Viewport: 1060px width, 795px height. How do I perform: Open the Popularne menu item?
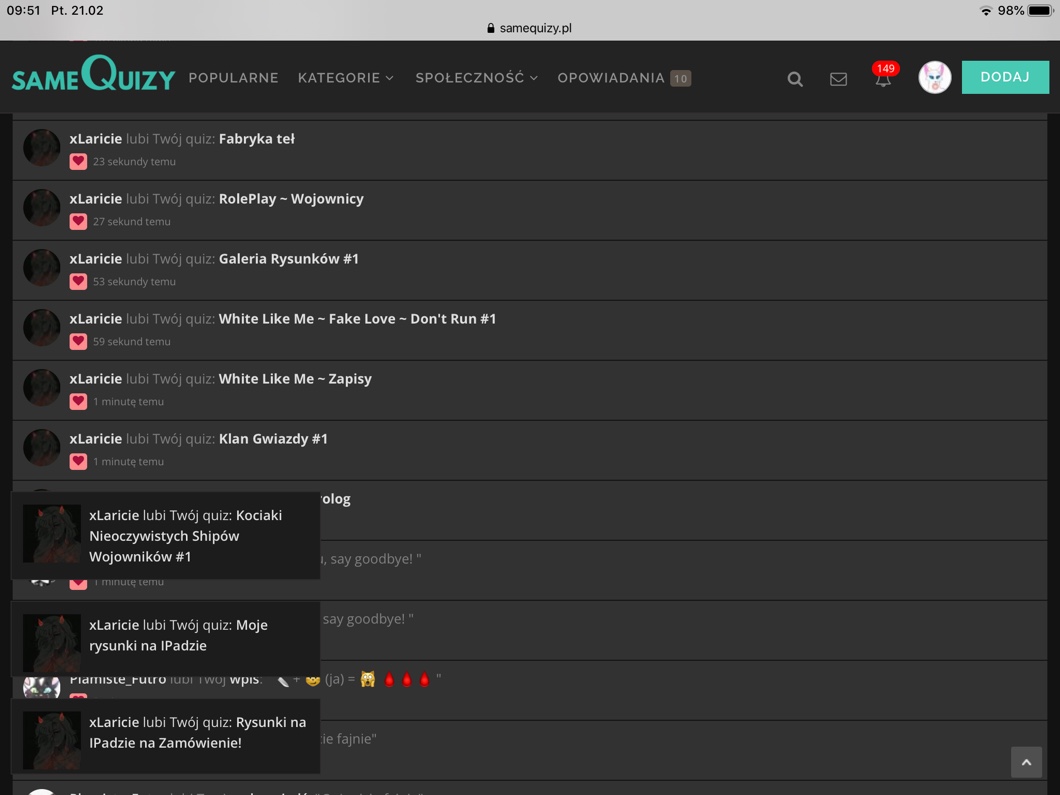[x=233, y=78]
